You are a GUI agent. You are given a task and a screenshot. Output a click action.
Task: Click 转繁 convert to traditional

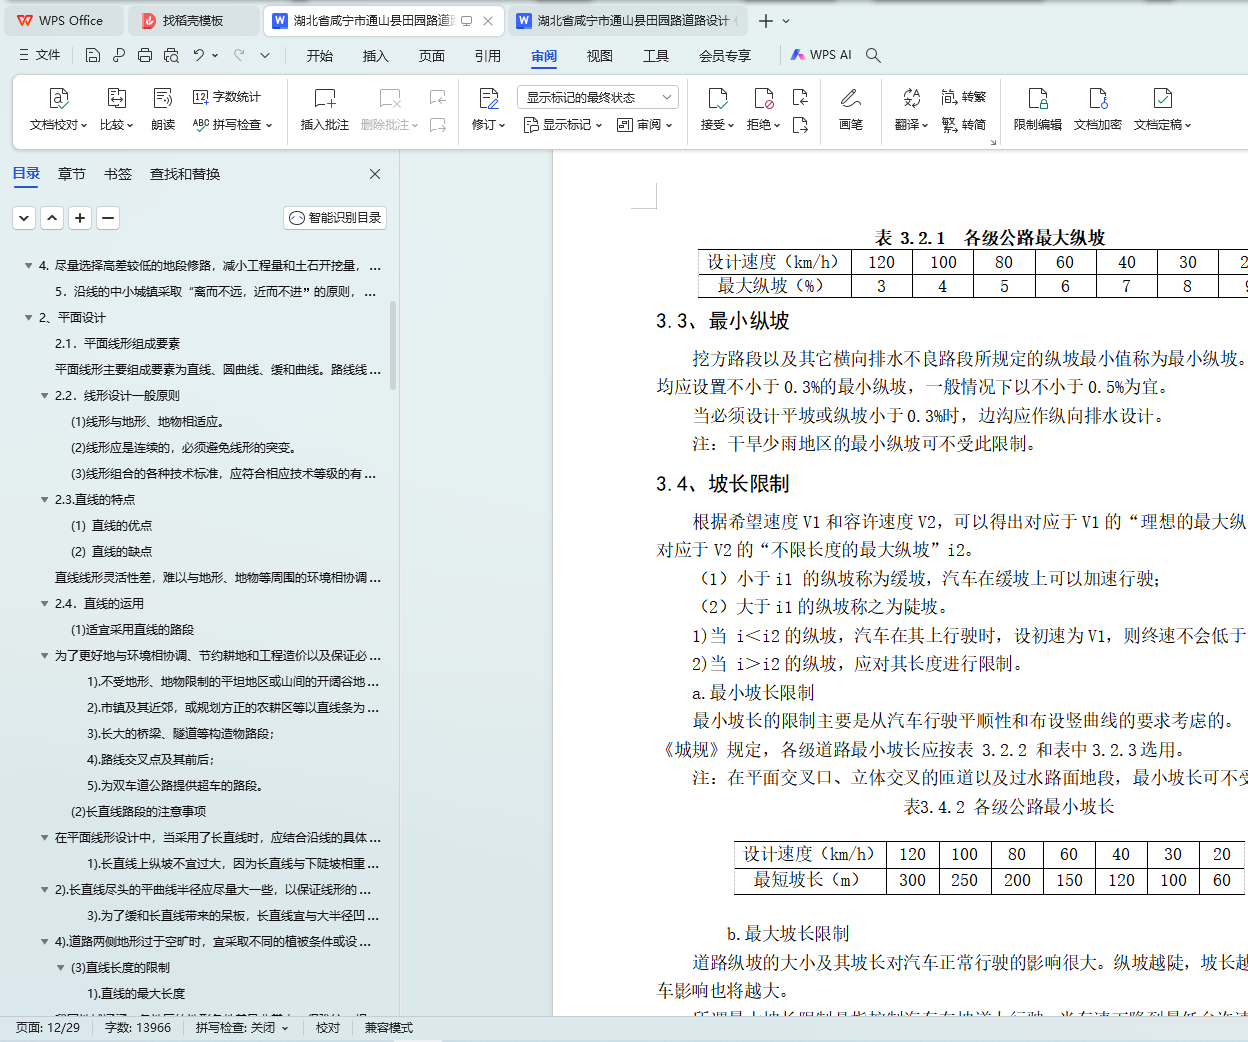964,97
